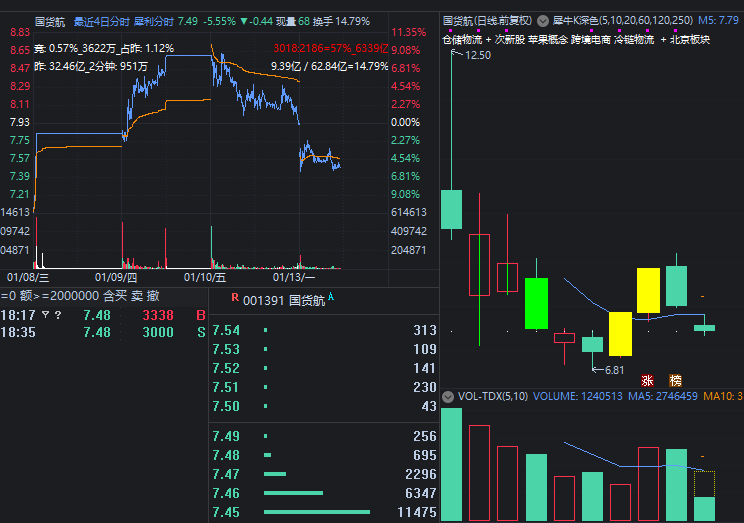Switch to the 犀利分时 view
Viewport: 744px width, 523px height.
[154, 20]
